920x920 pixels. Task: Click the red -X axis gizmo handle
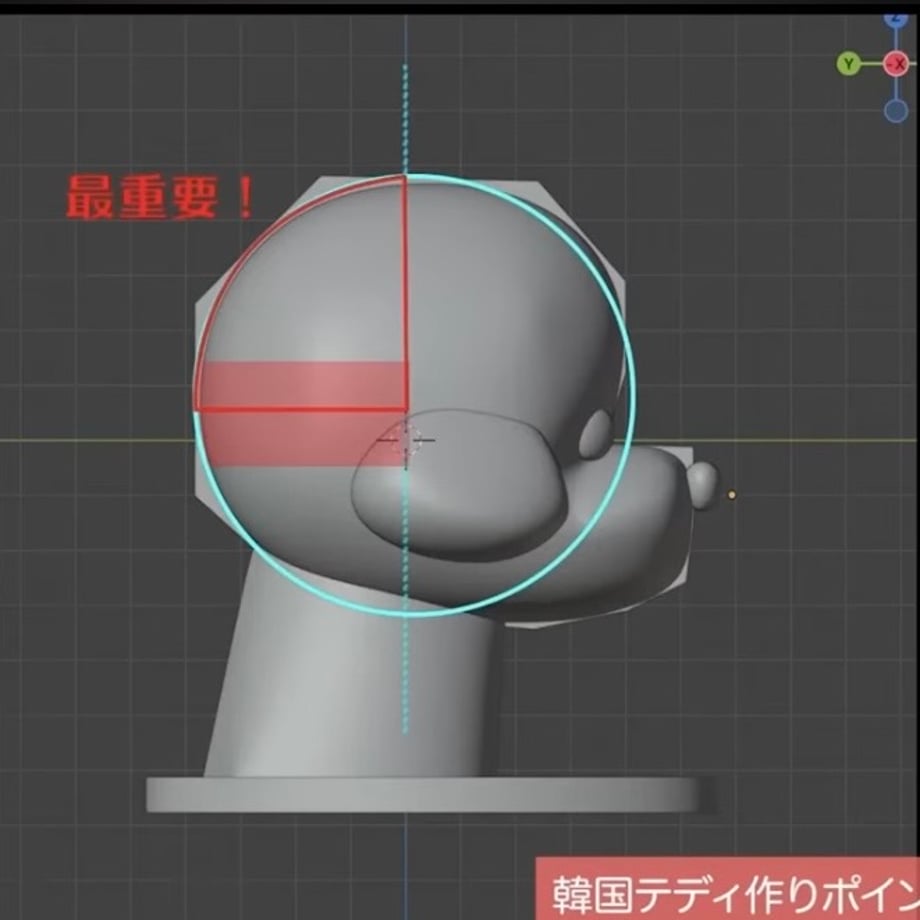click(896, 63)
